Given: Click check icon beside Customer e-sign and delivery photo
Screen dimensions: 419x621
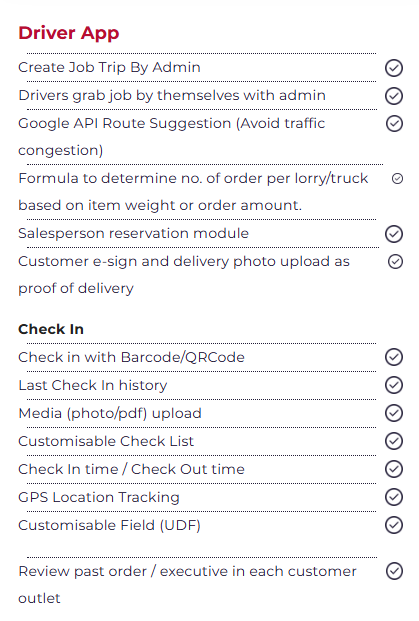Looking at the screenshot, I should tap(395, 261).
